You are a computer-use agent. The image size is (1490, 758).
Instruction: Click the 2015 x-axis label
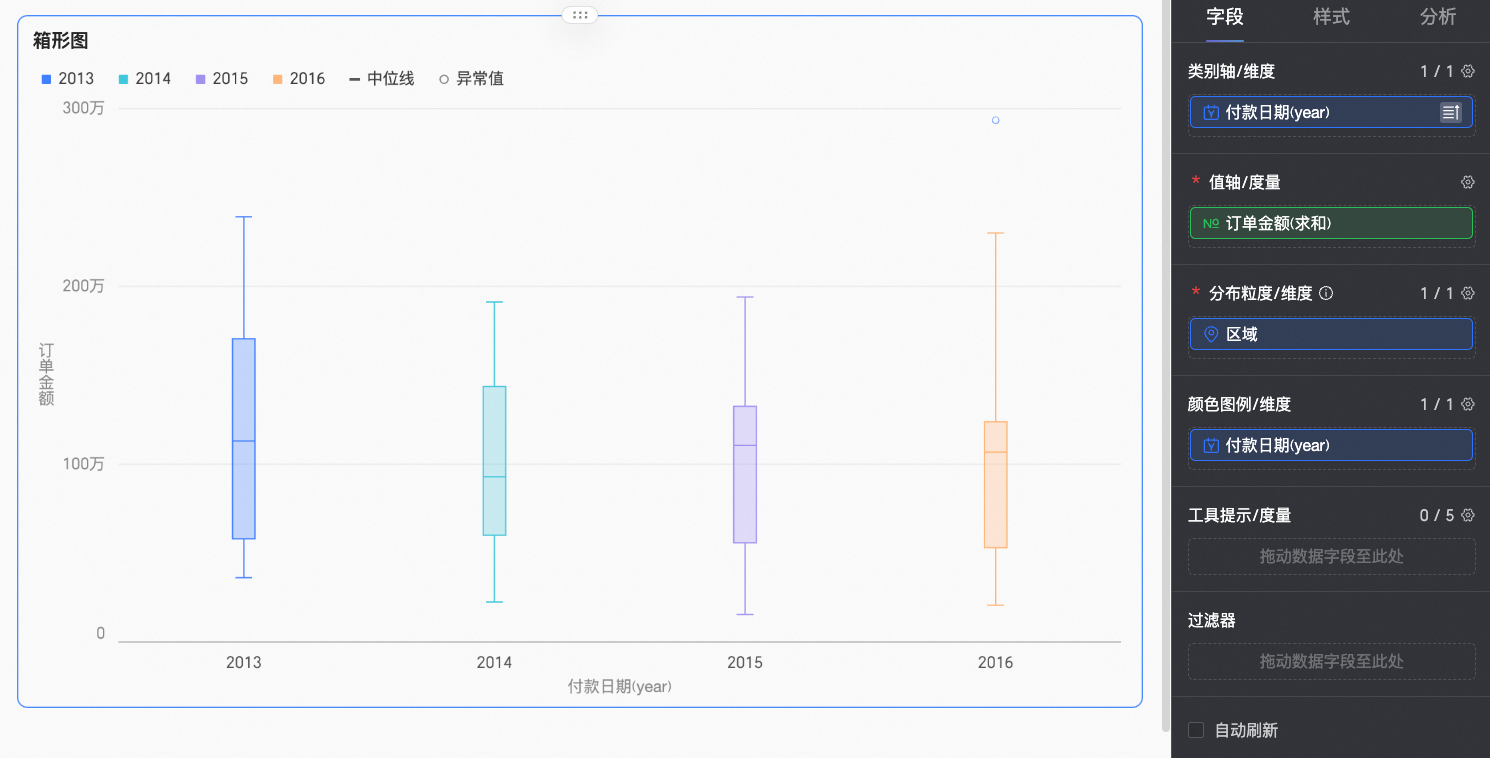745,662
